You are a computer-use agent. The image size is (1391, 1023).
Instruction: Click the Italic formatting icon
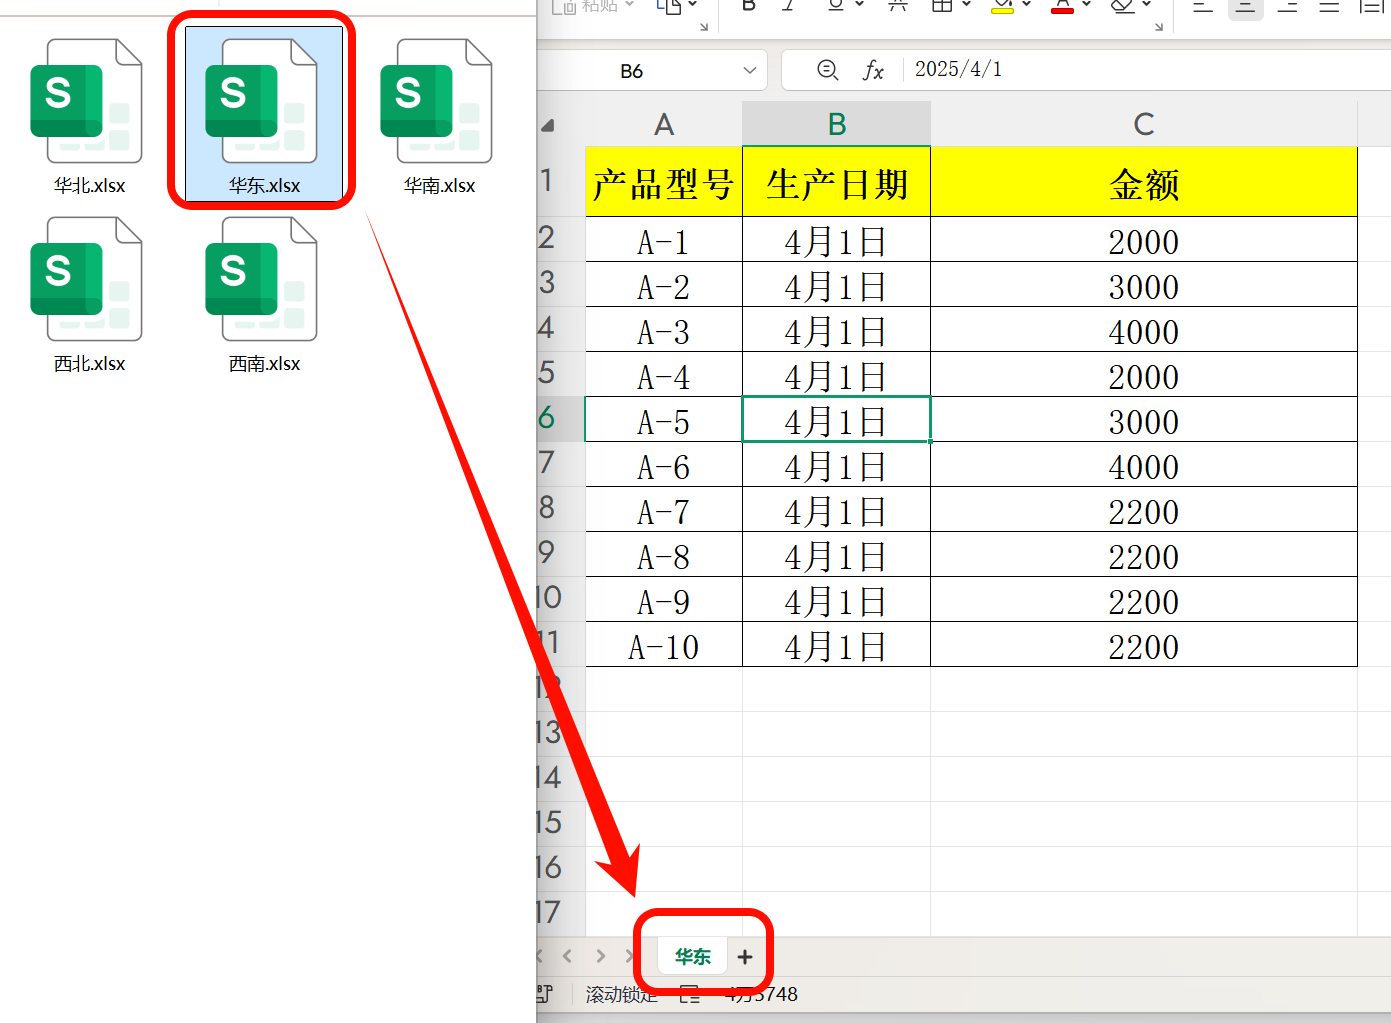788,5
